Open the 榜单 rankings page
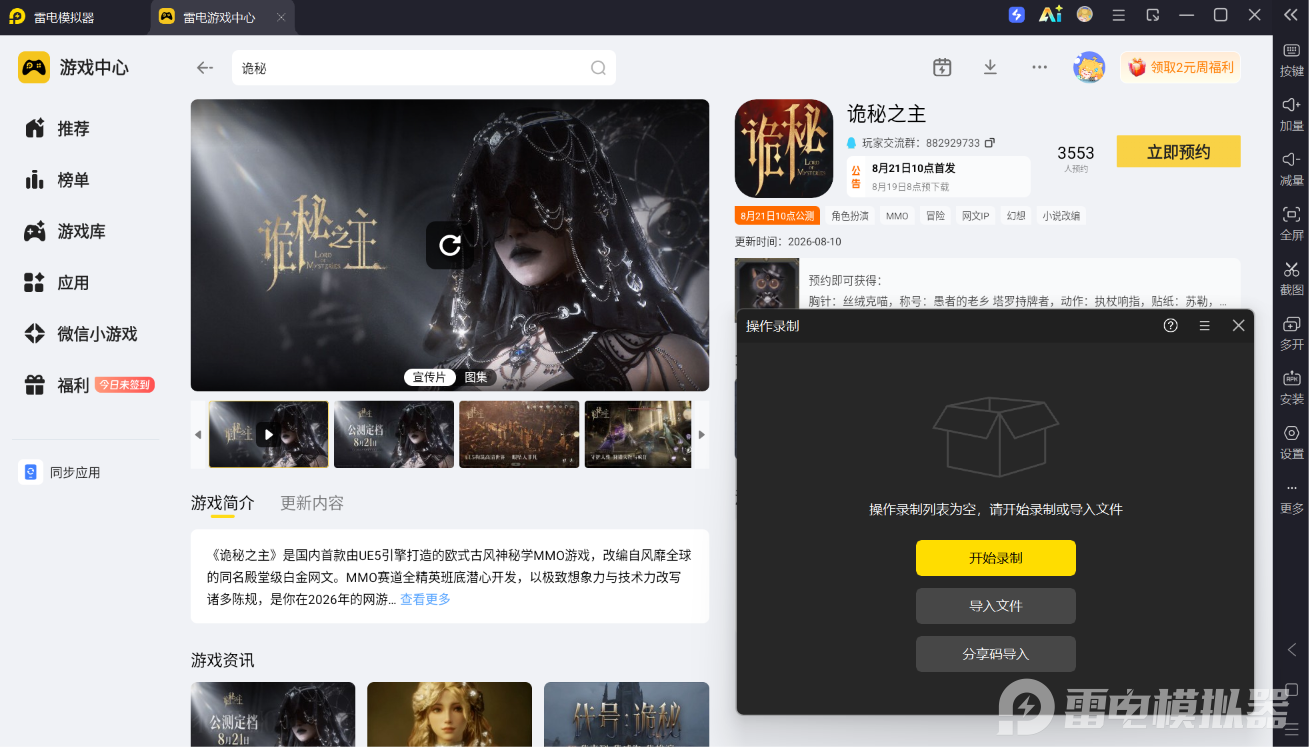 point(57,180)
